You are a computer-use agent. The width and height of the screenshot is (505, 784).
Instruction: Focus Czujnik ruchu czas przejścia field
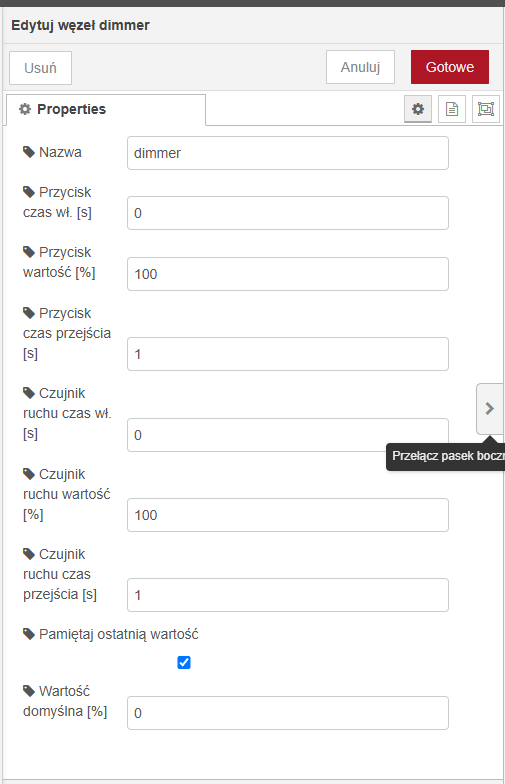click(x=288, y=595)
